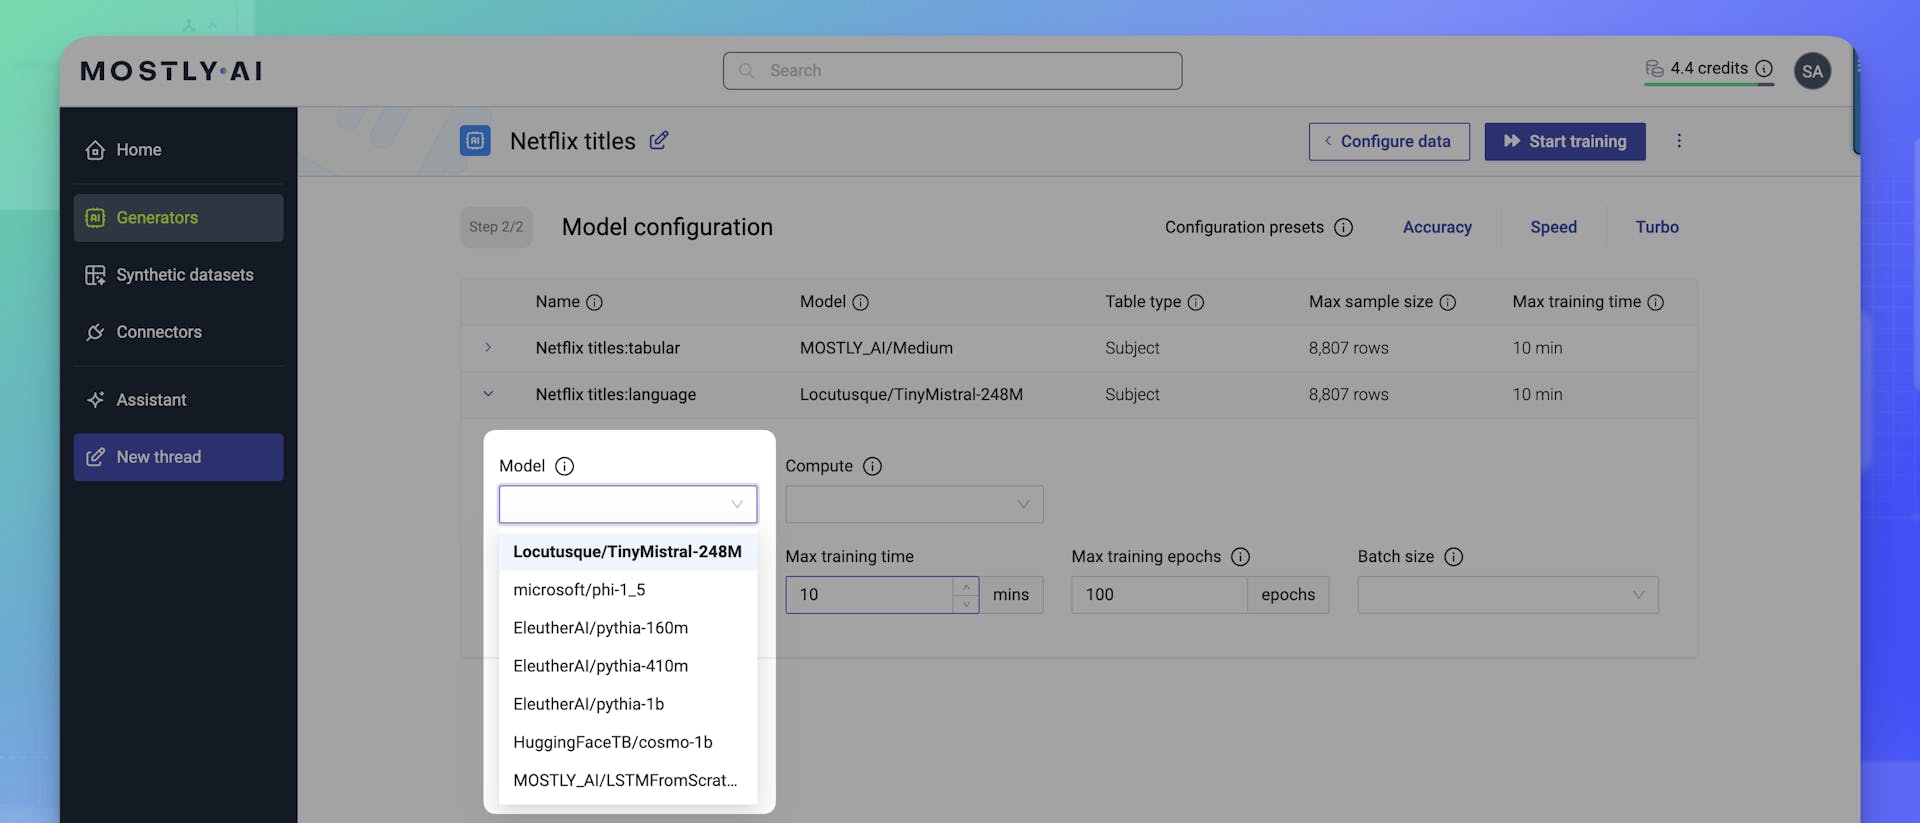Image resolution: width=1920 pixels, height=823 pixels.
Task: Click the Max training time input
Action: coord(869,595)
